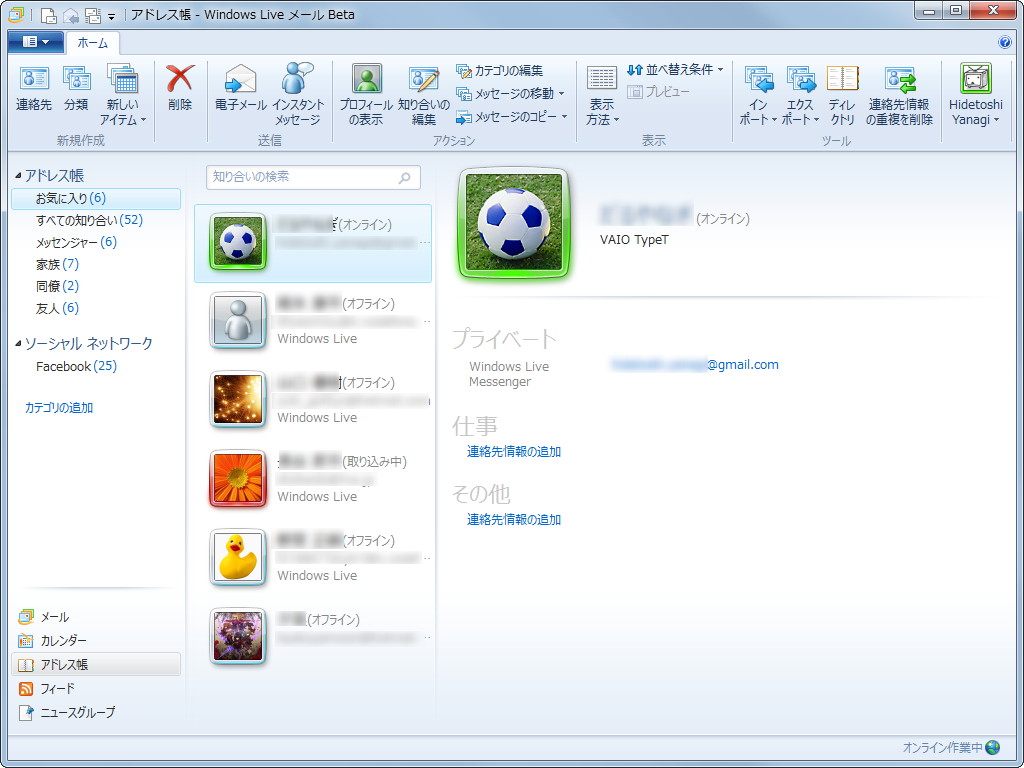This screenshot has height=768, width=1024.
Task: Open the help question mark icon
Action: pyautogui.click(x=1004, y=42)
